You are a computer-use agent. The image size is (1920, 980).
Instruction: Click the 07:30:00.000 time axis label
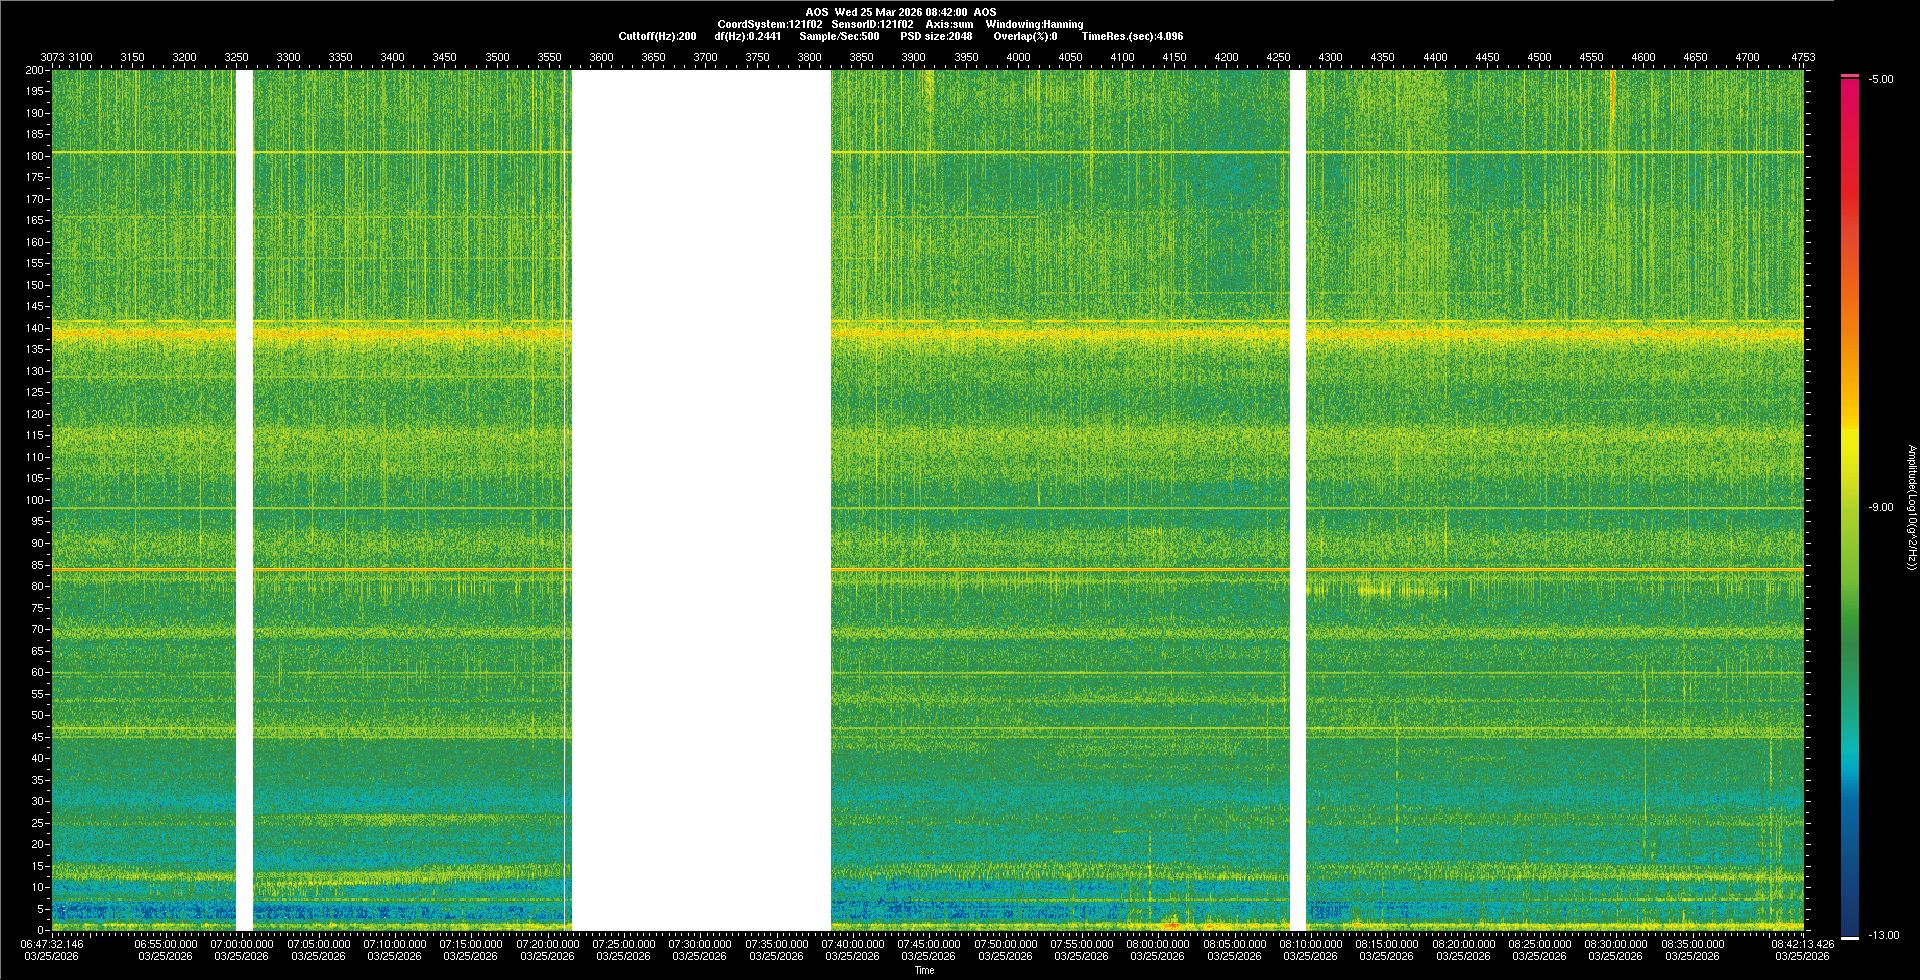[699, 943]
